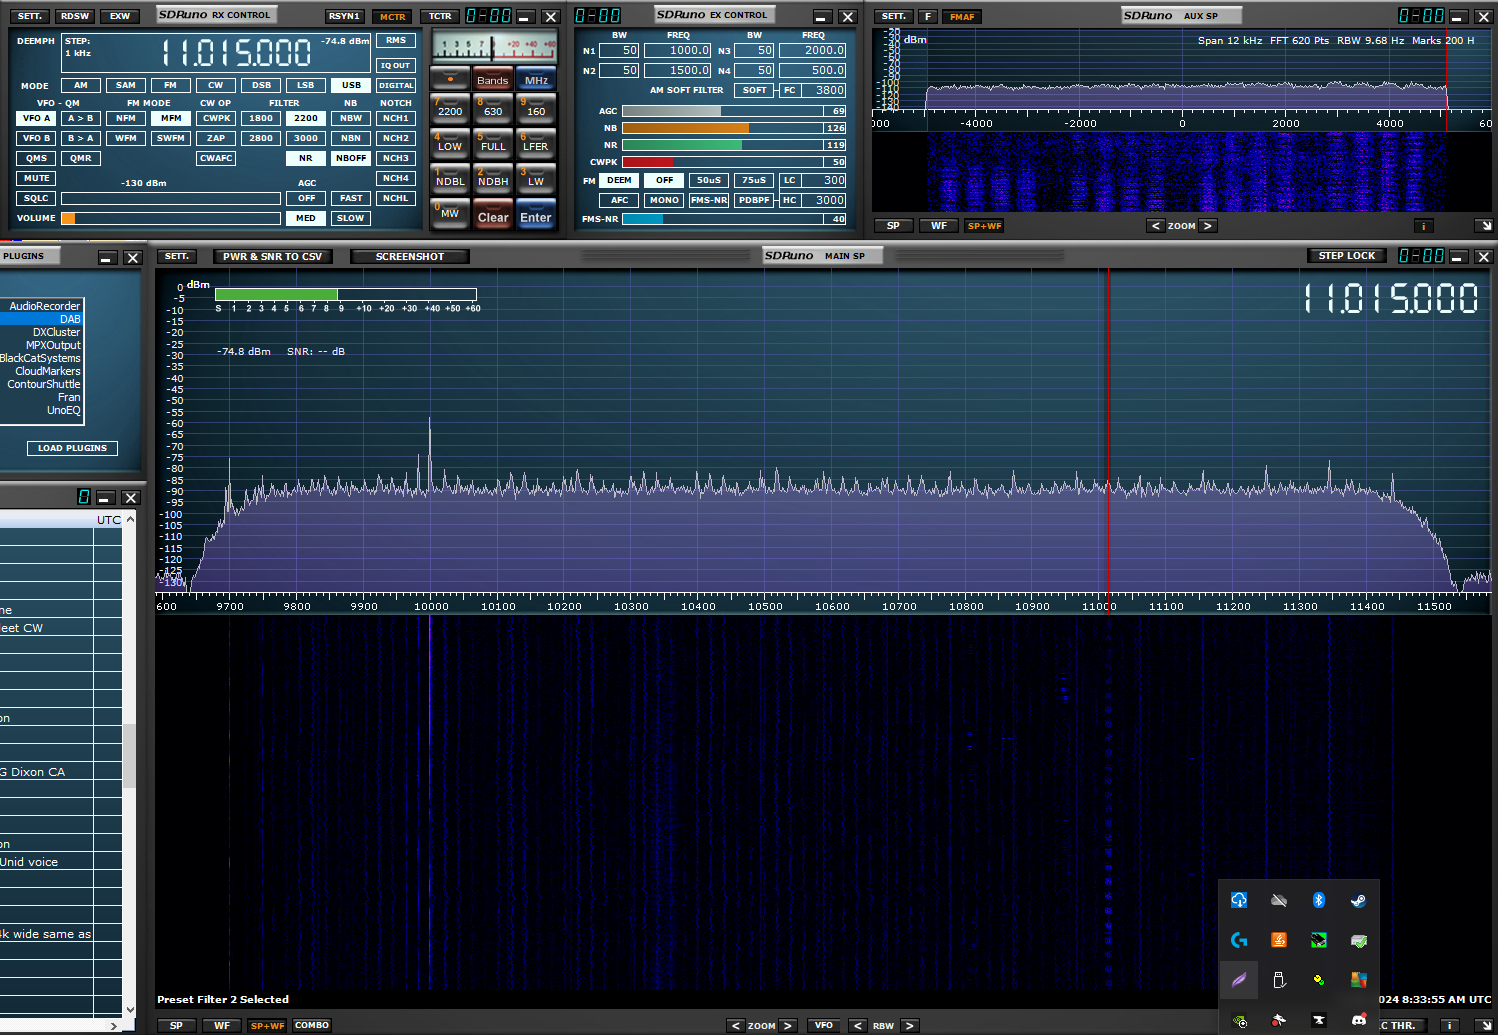Click the Java orange tray icon
1498x1035 pixels.
tap(1279, 940)
